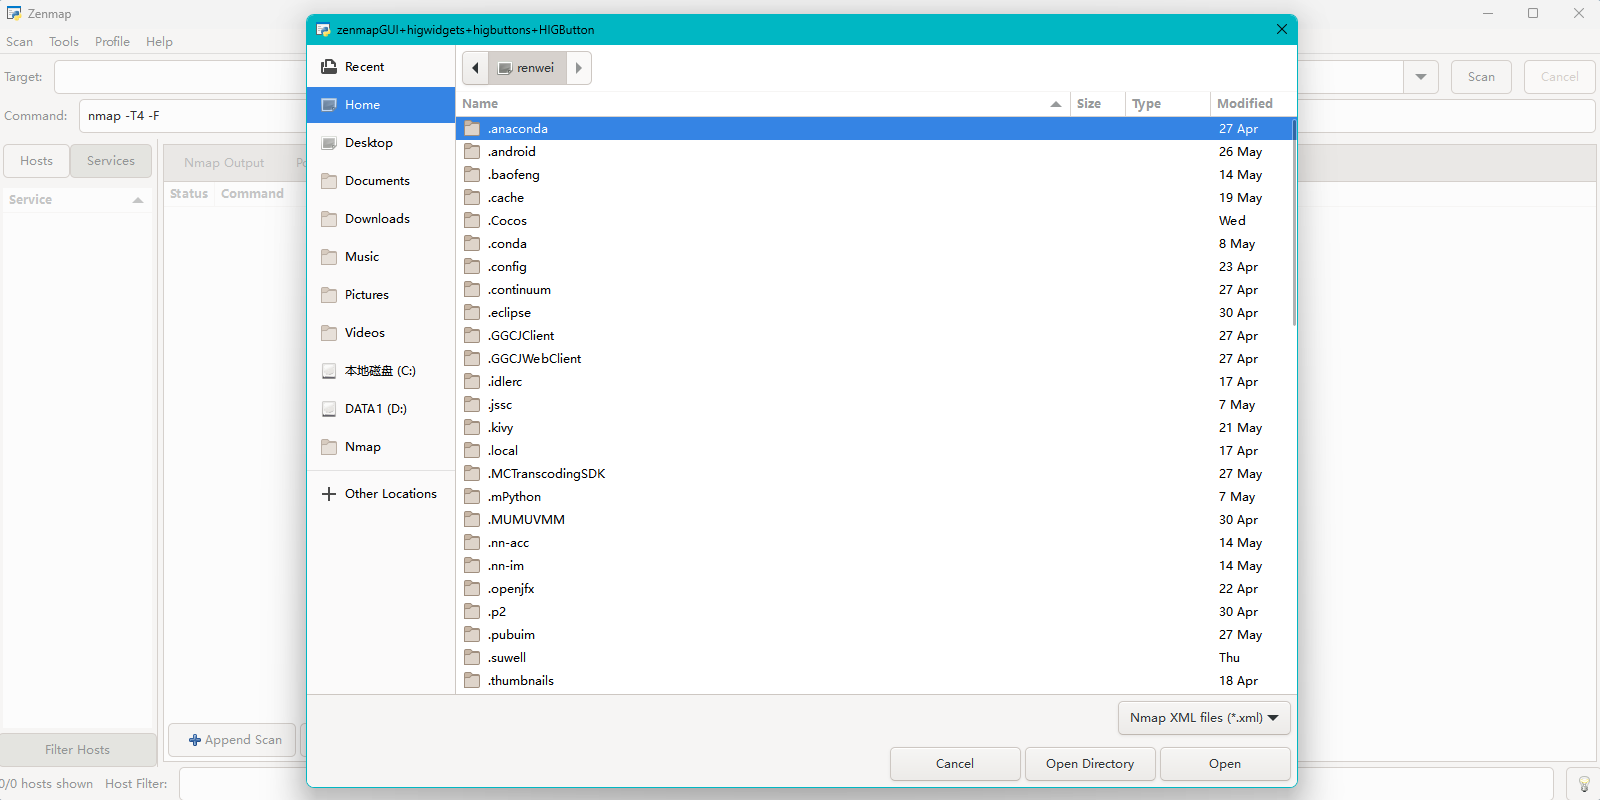The image size is (1600, 800).
Task: Click the lightbulb icon at bottom right
Action: tap(1584, 784)
